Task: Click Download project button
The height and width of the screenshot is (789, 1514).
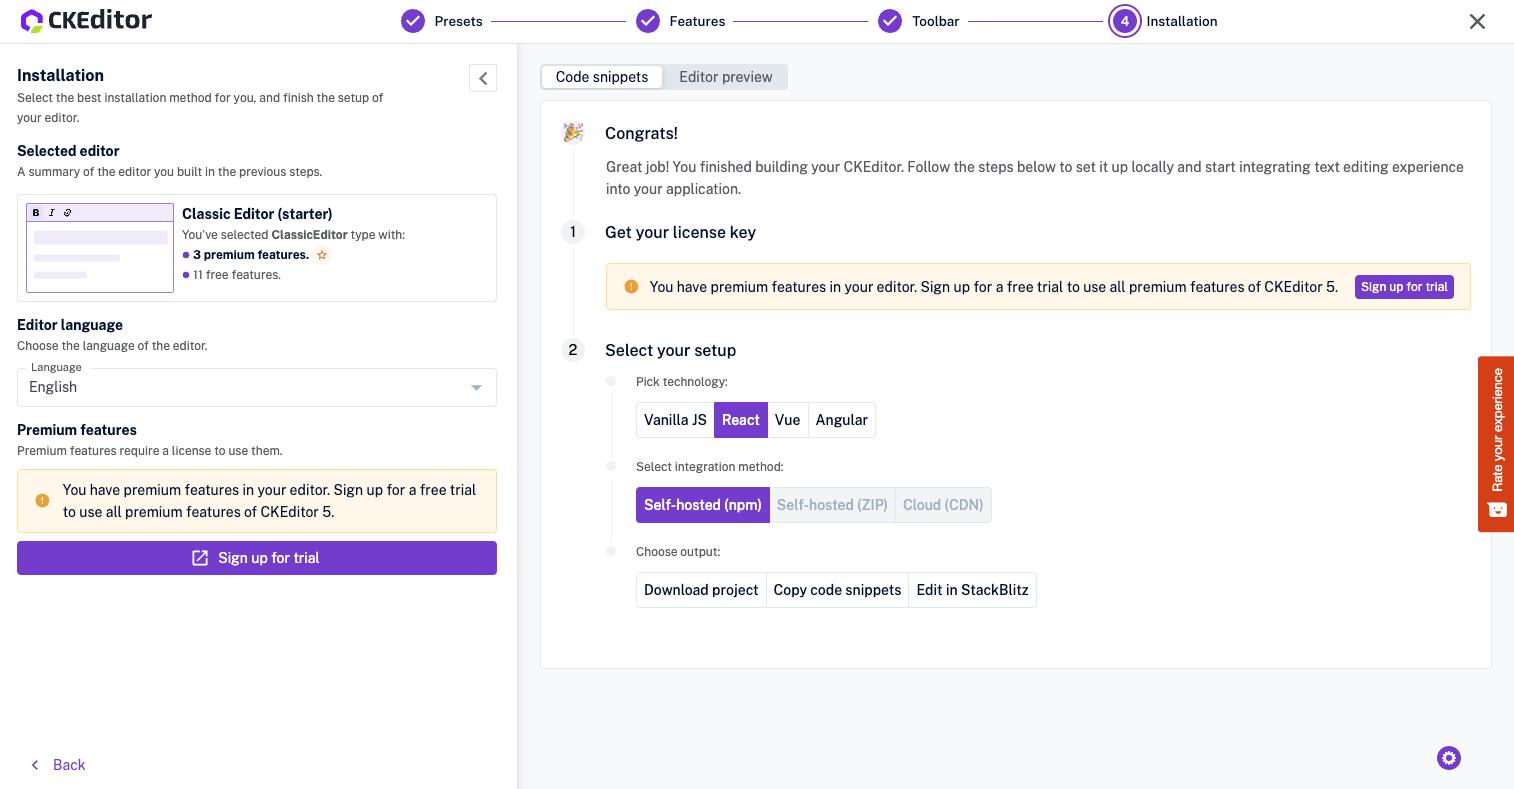Action: pos(701,590)
